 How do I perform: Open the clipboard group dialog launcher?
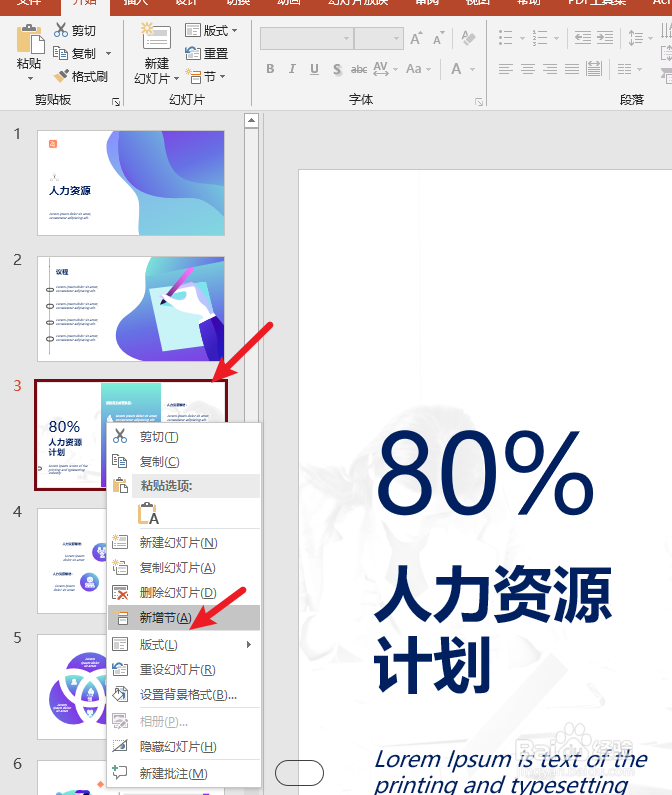click(116, 102)
